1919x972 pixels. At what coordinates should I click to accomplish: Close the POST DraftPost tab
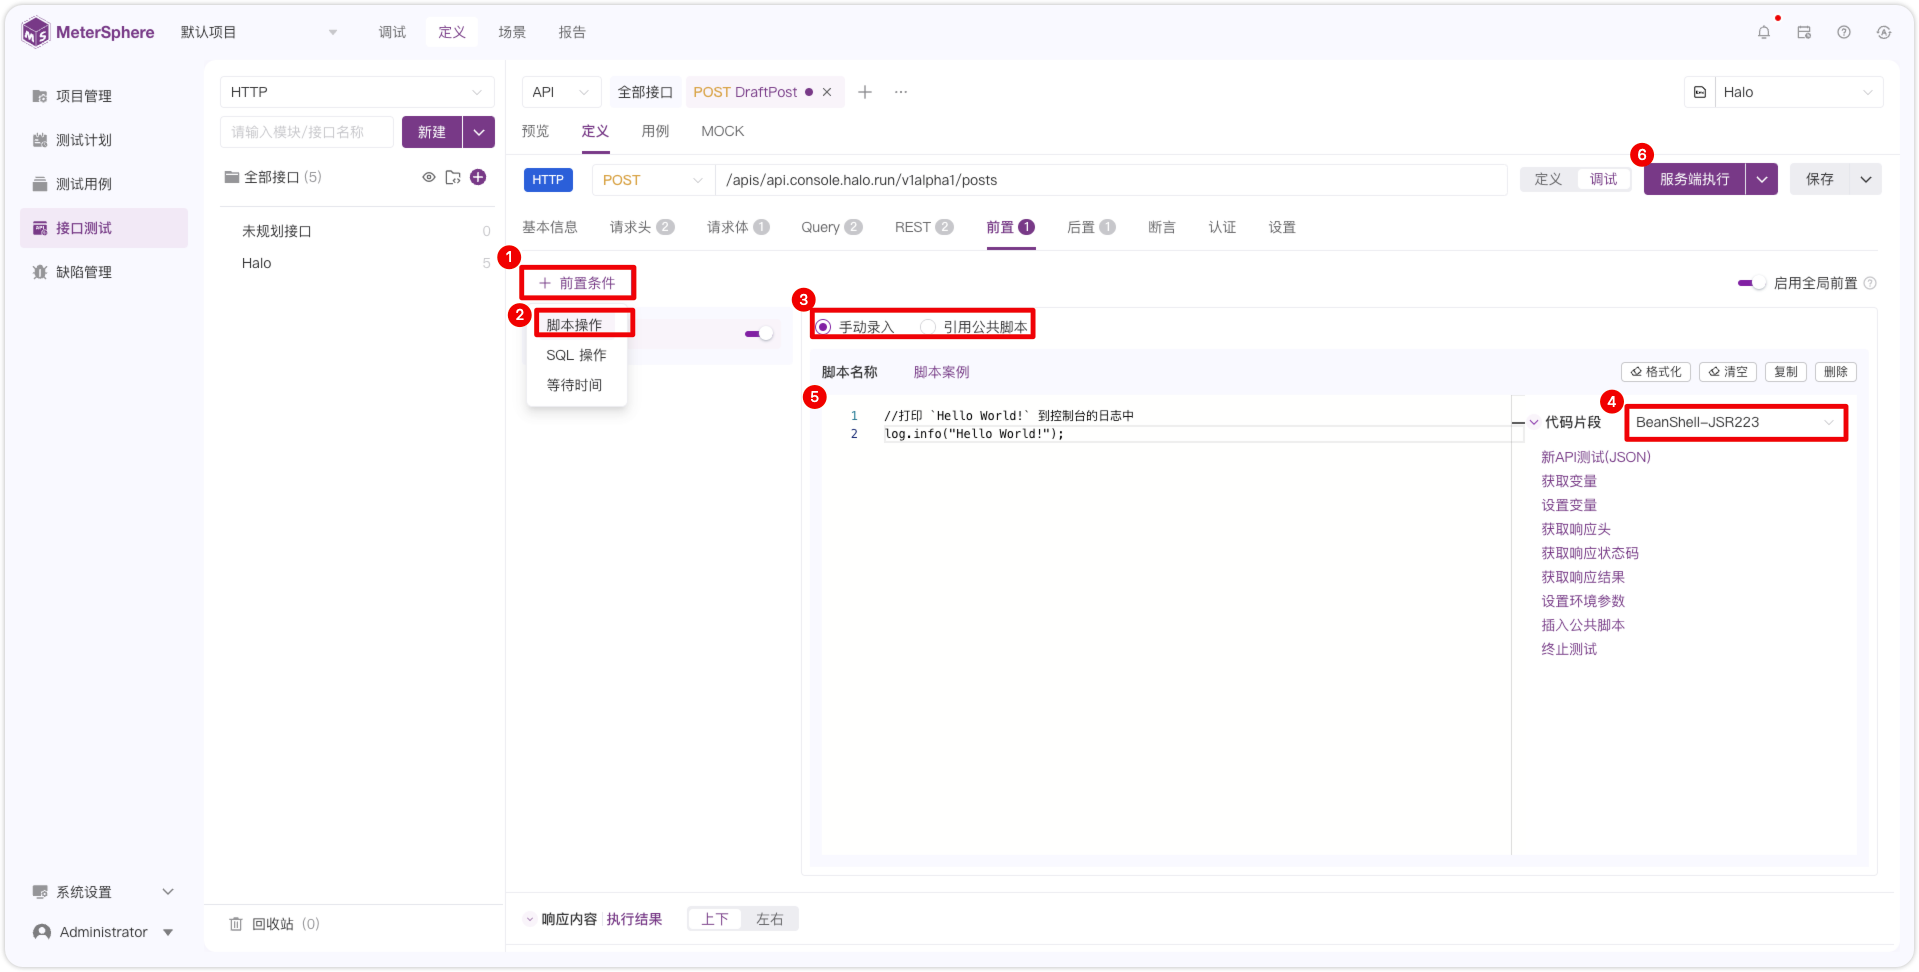[827, 92]
